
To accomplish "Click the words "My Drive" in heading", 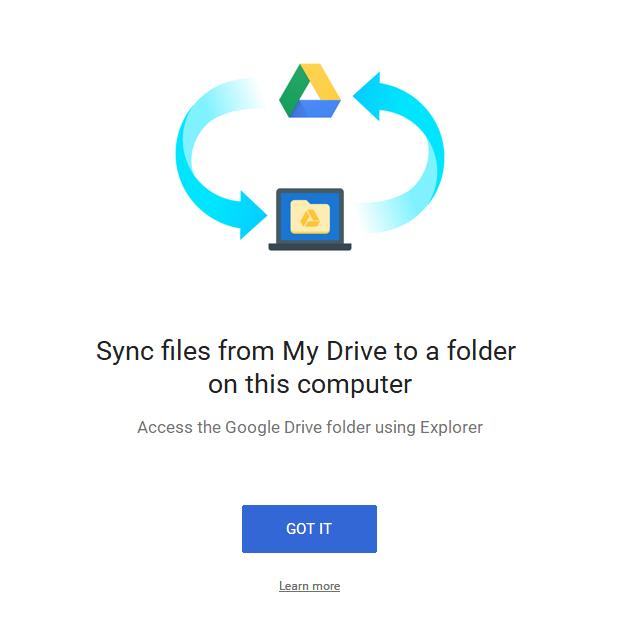I will (335, 351).
